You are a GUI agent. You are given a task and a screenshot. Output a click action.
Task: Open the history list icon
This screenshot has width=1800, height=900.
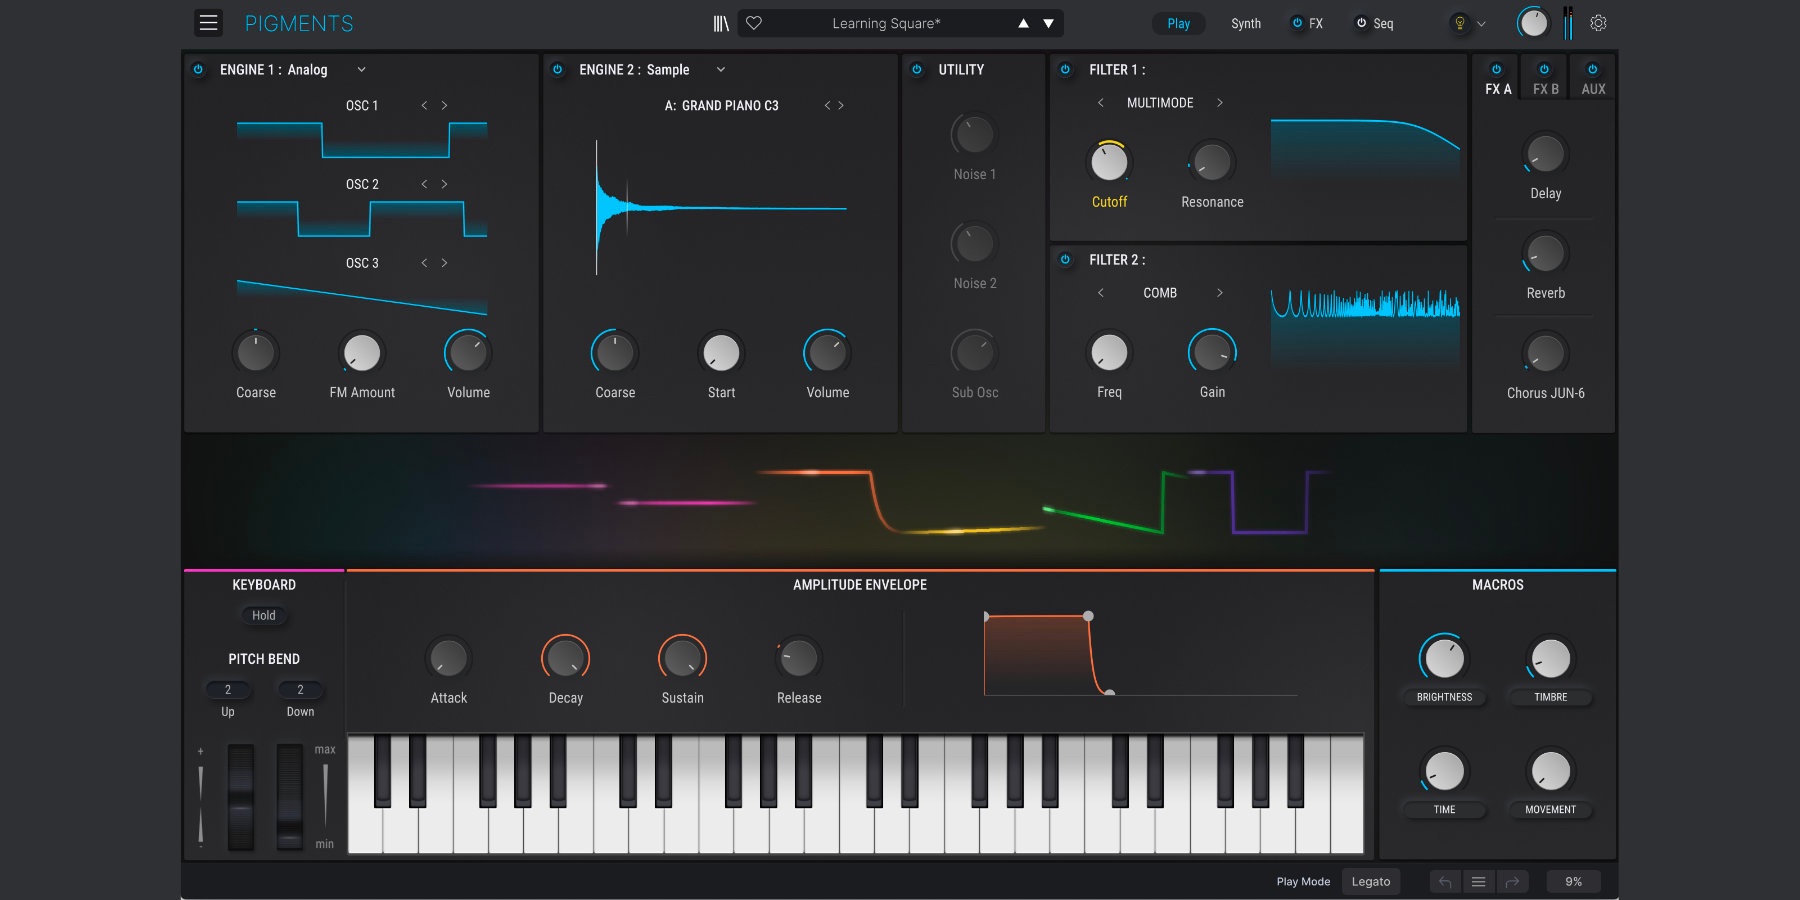coord(1478,881)
